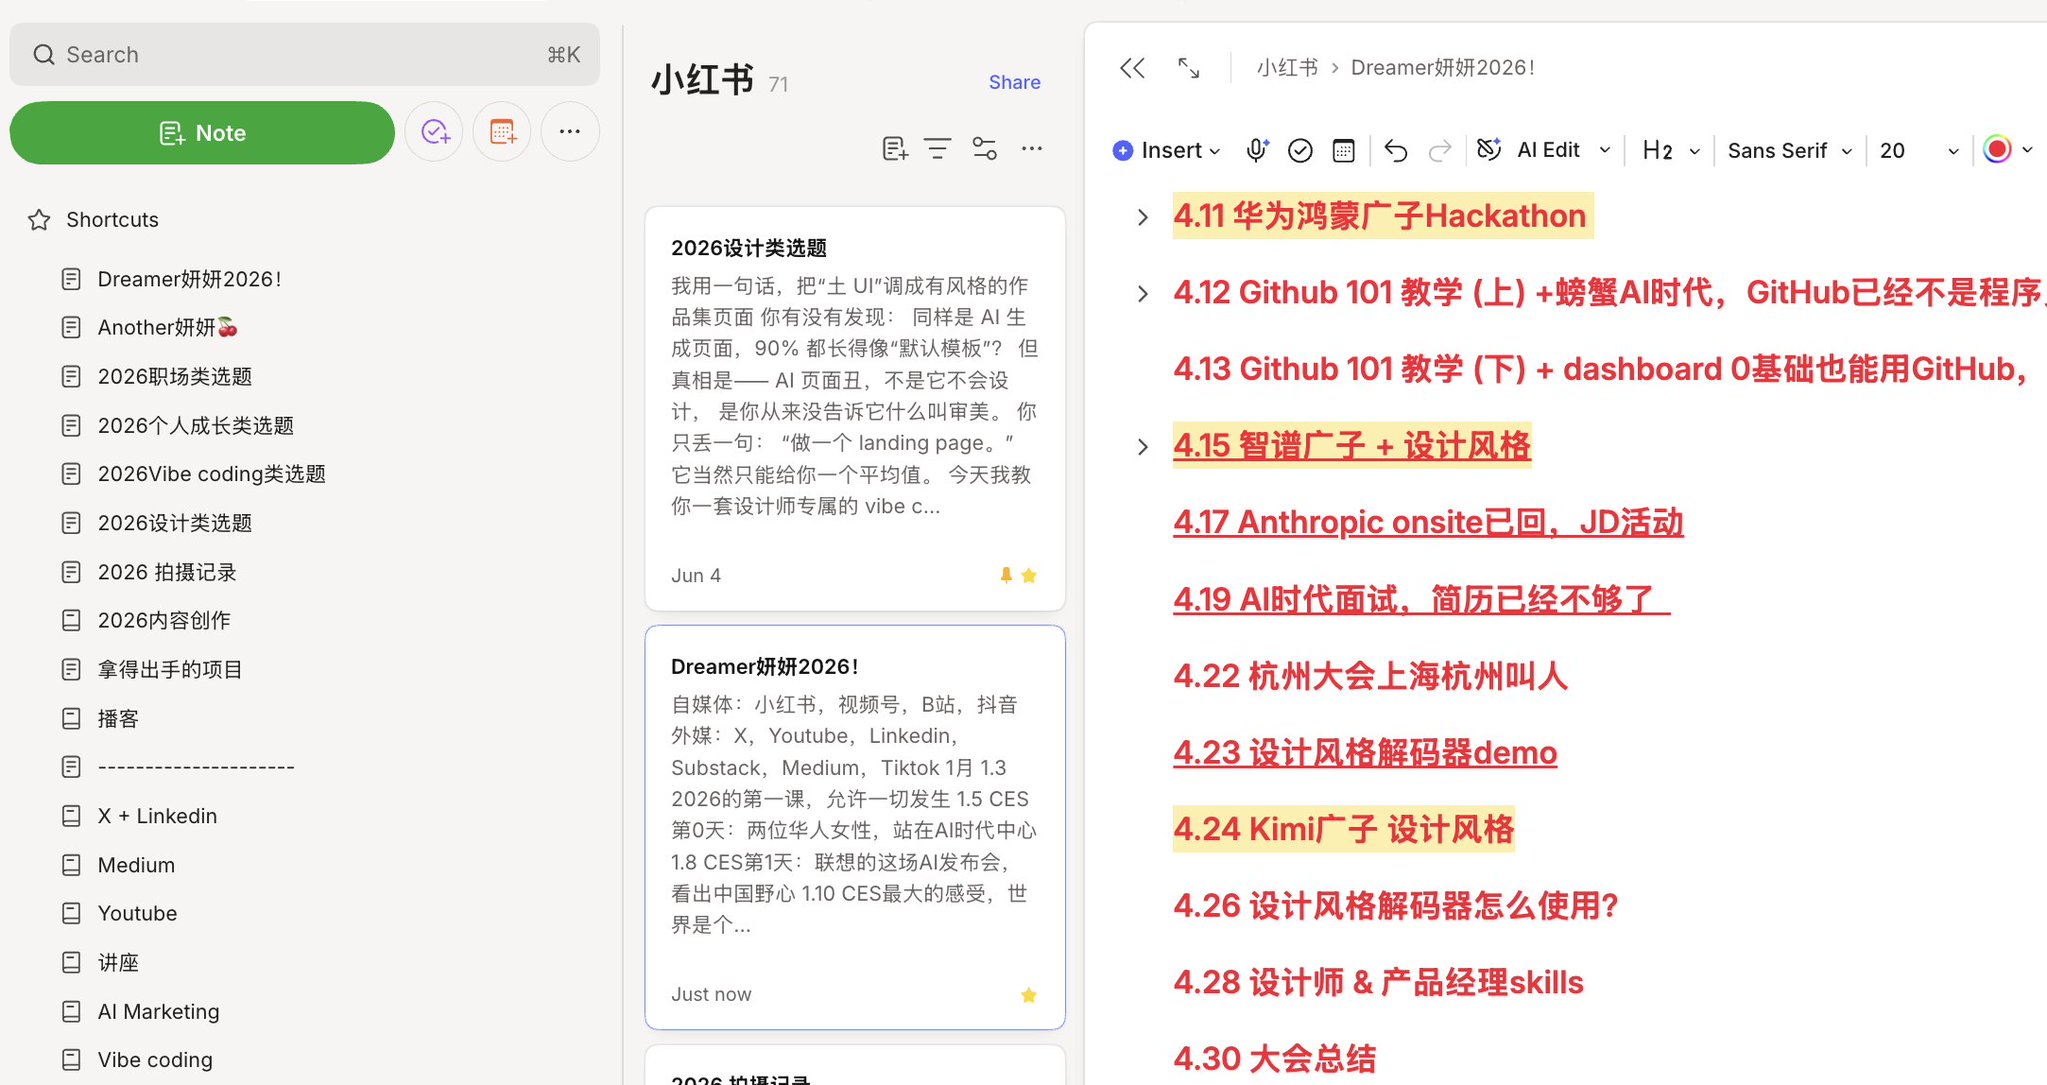
Task: Click the 4.28 设计师 & 产品经理skills heading
Action: (1379, 982)
